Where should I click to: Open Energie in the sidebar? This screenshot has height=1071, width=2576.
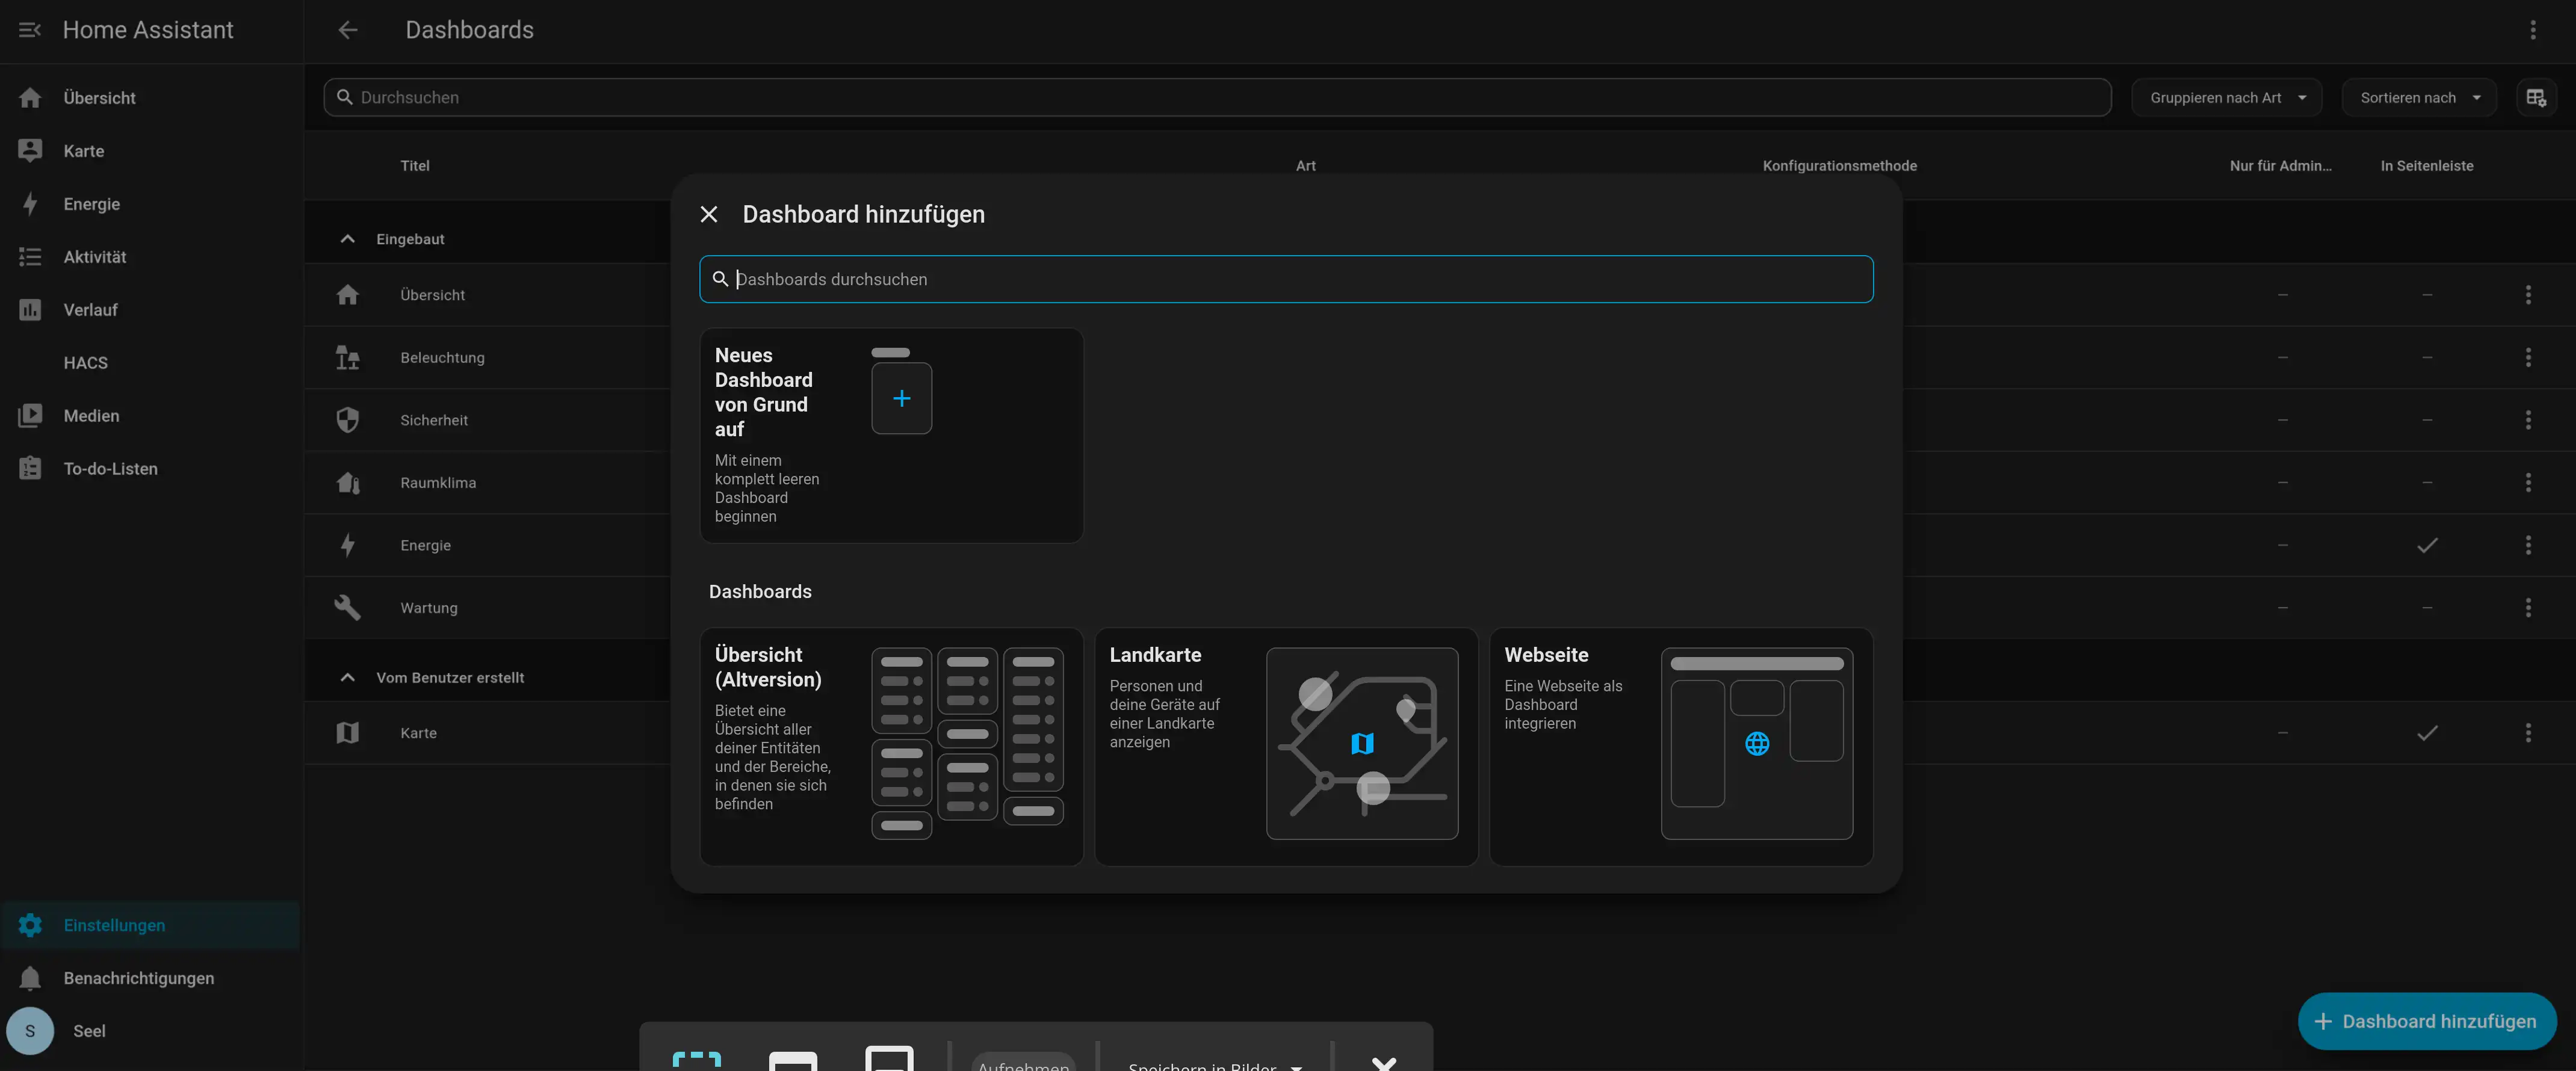point(150,204)
